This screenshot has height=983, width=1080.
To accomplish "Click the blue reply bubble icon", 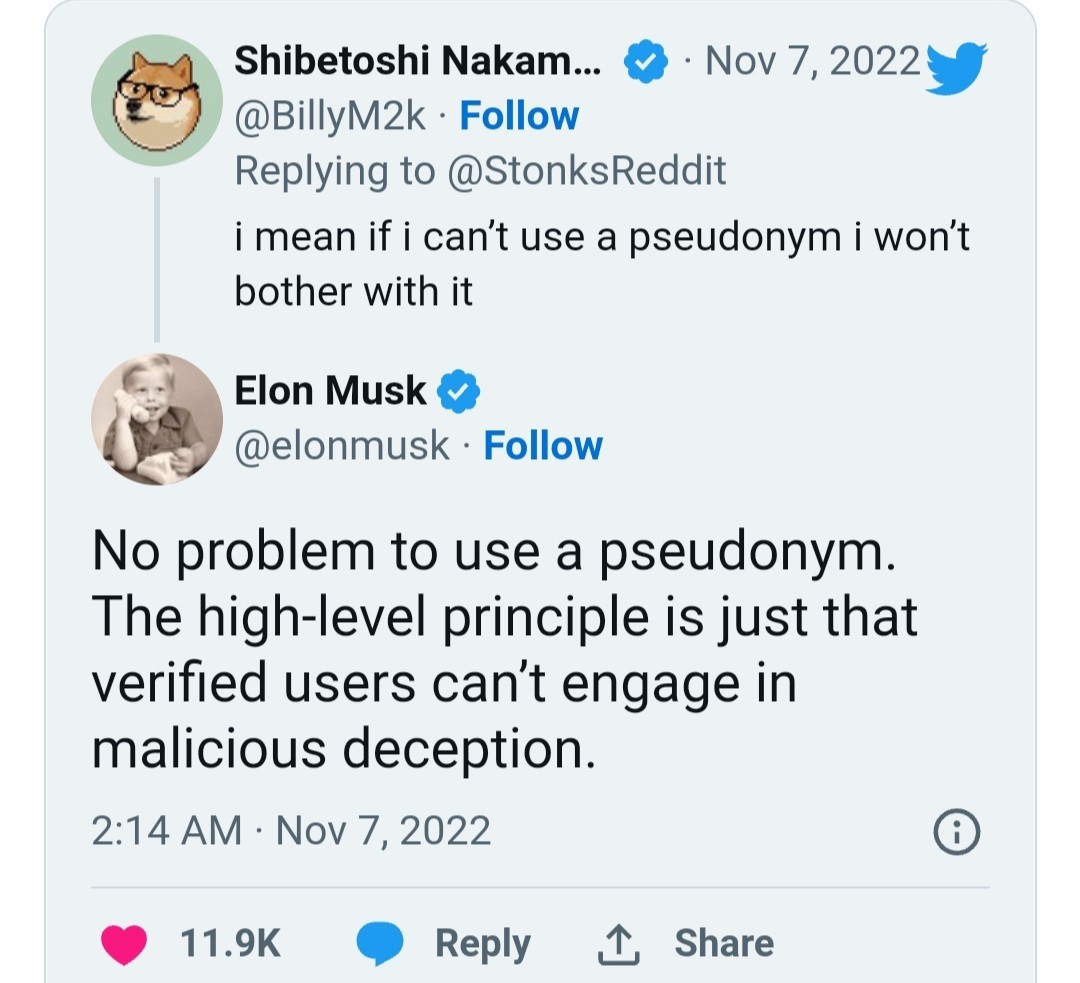I will point(381,943).
